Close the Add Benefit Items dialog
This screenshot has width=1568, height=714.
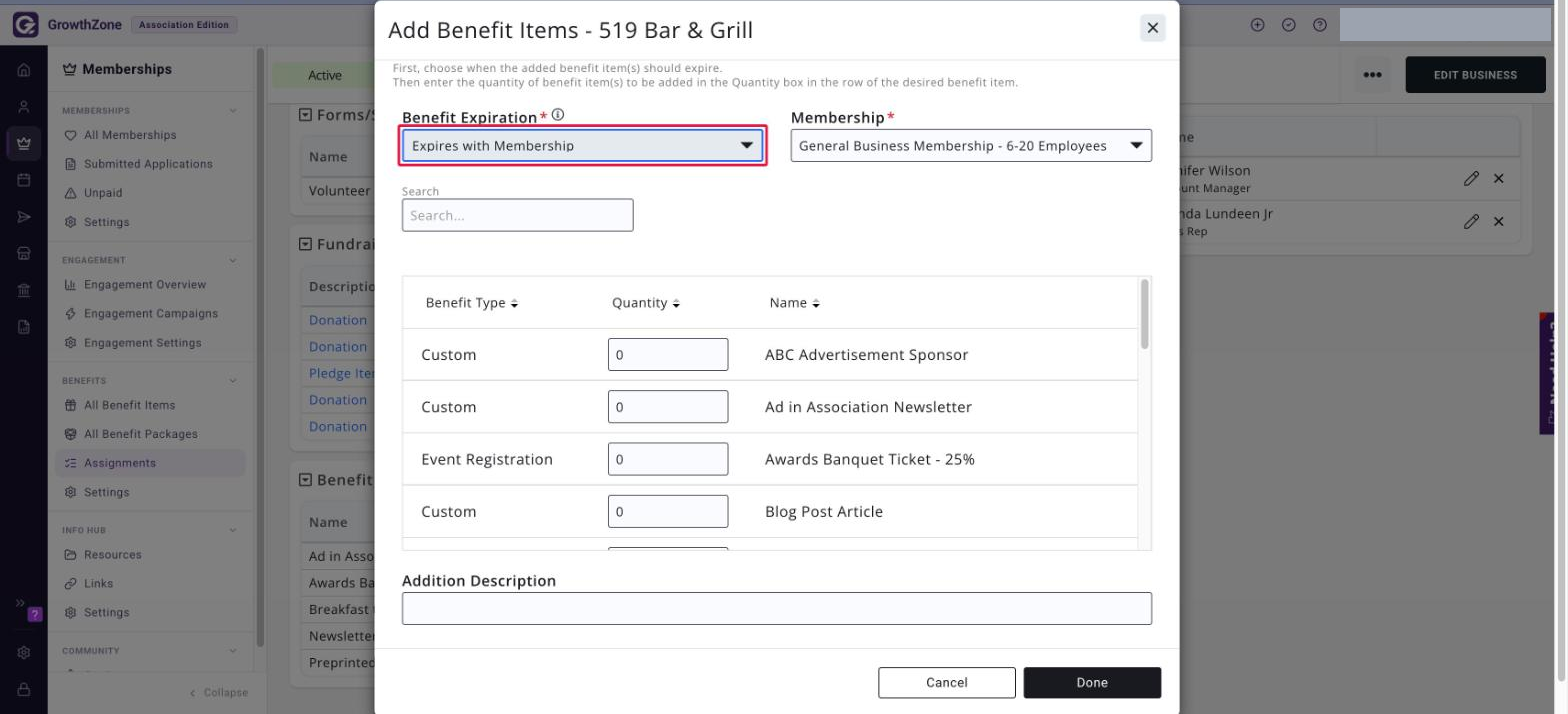pyautogui.click(x=1153, y=28)
